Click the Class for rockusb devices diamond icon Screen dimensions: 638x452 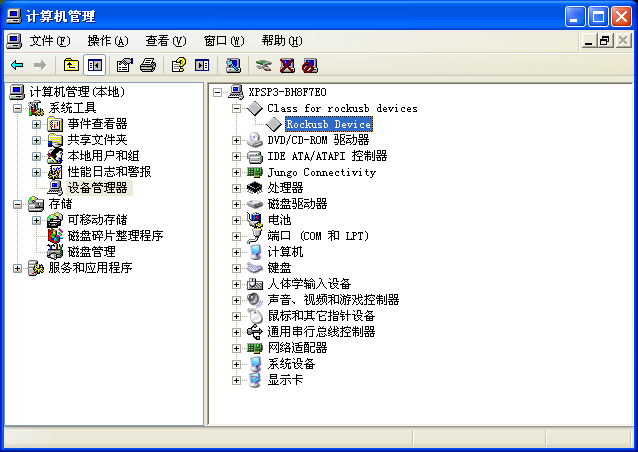coord(255,108)
